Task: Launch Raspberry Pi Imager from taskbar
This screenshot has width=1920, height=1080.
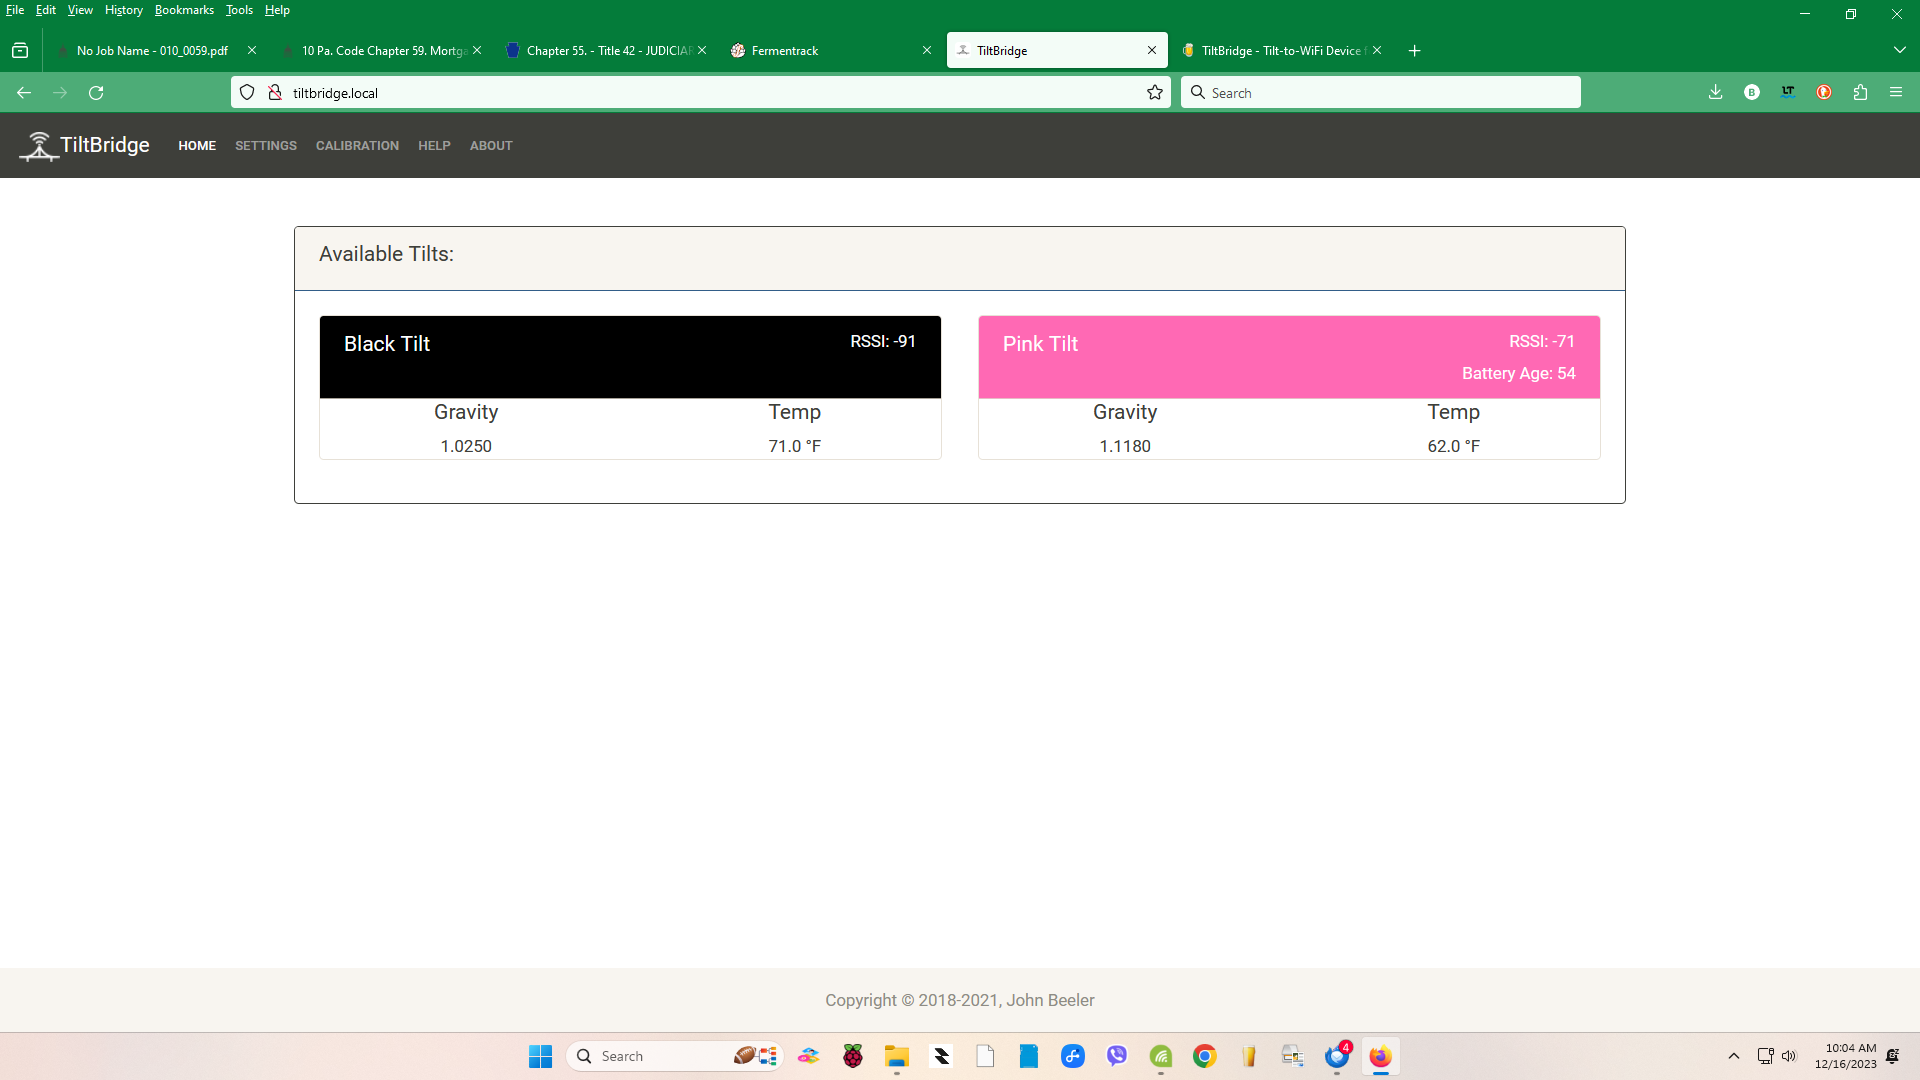Action: pyautogui.click(x=853, y=1056)
